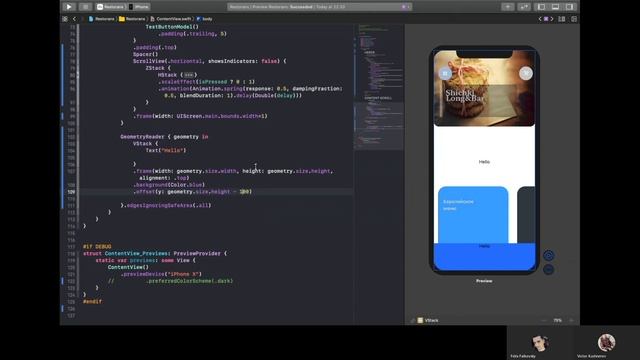The width and height of the screenshot is (640, 360).
Task: Jump to the previous issue arrow
Action: tap(540, 19)
